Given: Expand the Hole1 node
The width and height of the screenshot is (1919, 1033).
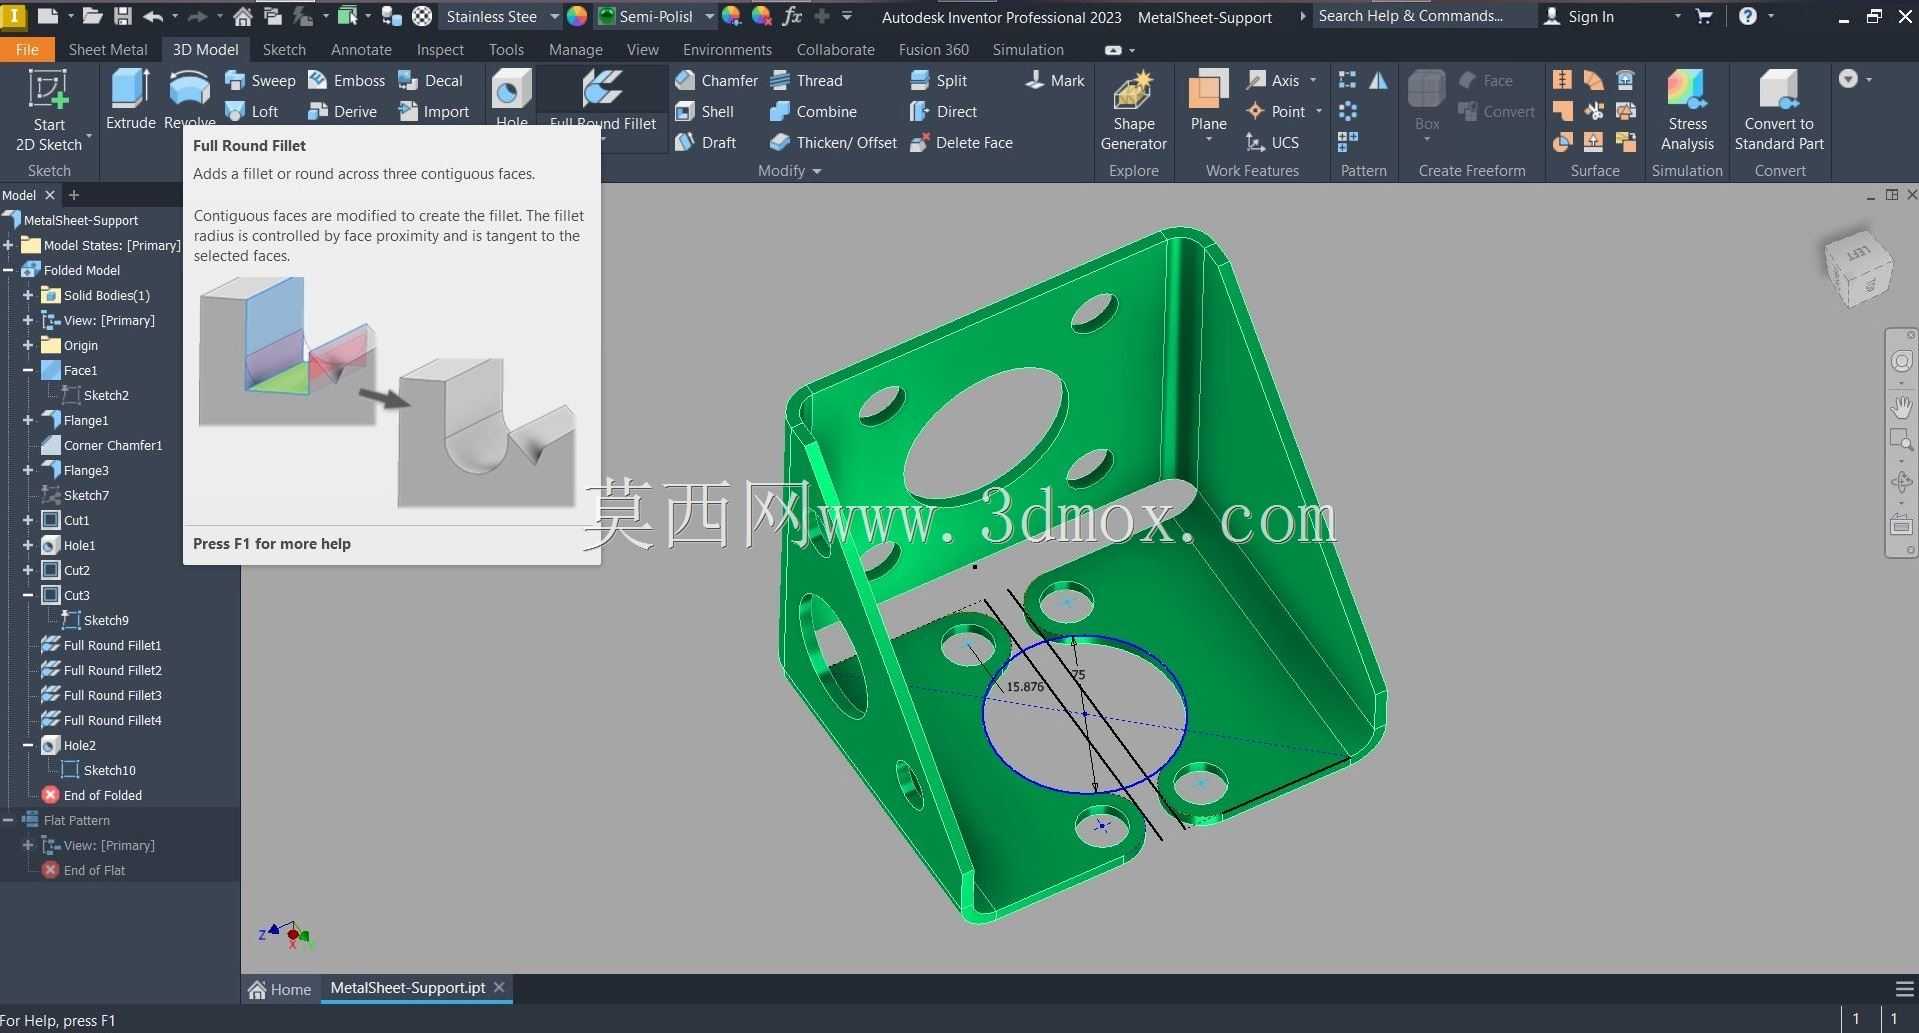Looking at the screenshot, I should (x=28, y=545).
